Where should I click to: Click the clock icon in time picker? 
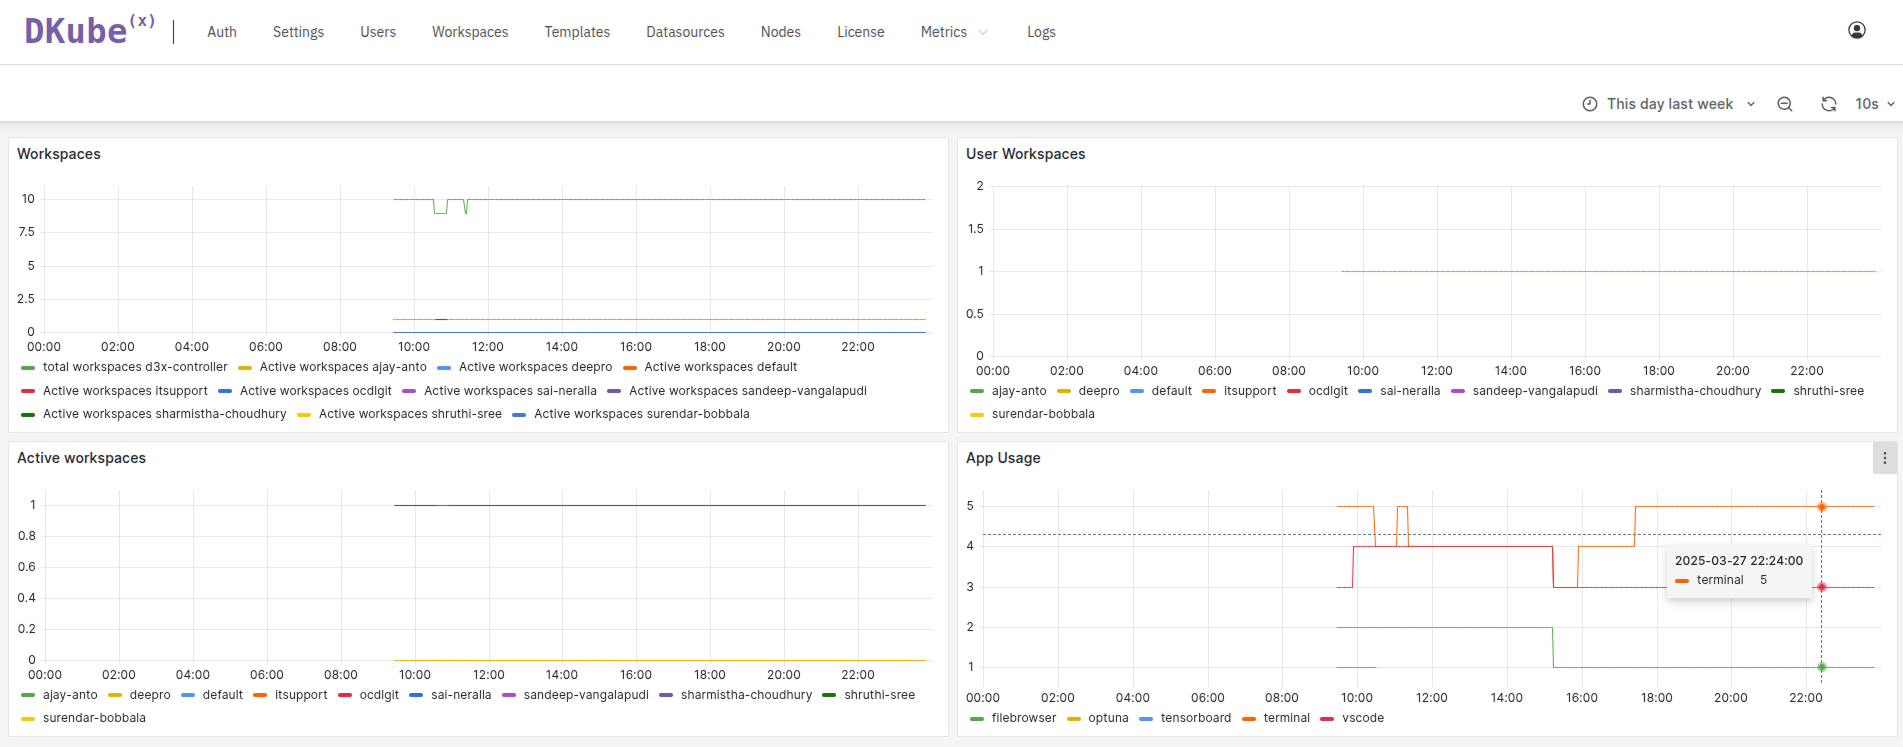(x=1589, y=104)
